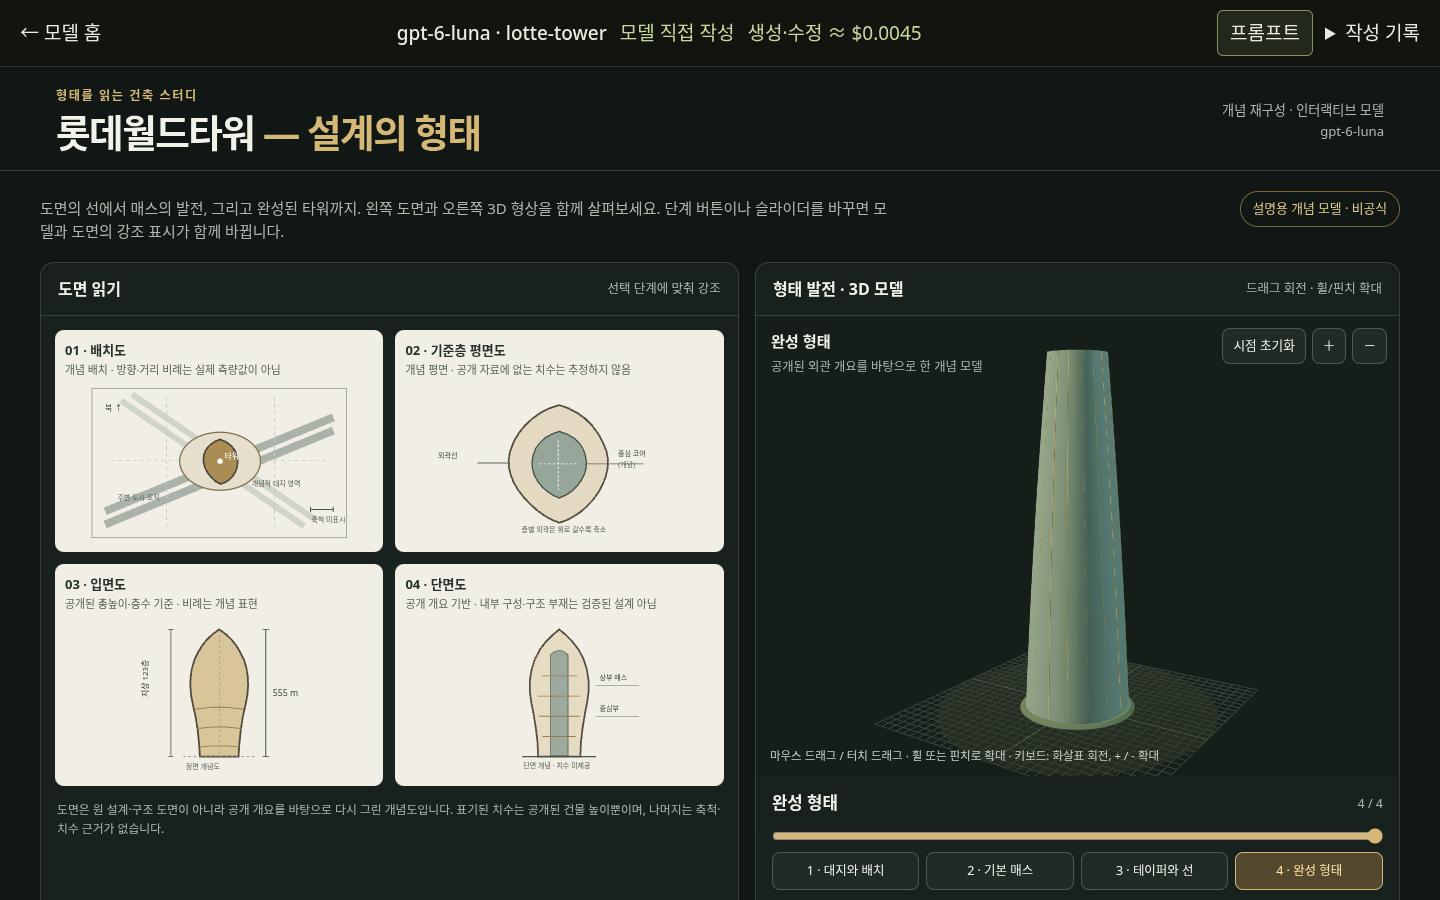Click the 중심 코어 label in the floor plan

631,454
